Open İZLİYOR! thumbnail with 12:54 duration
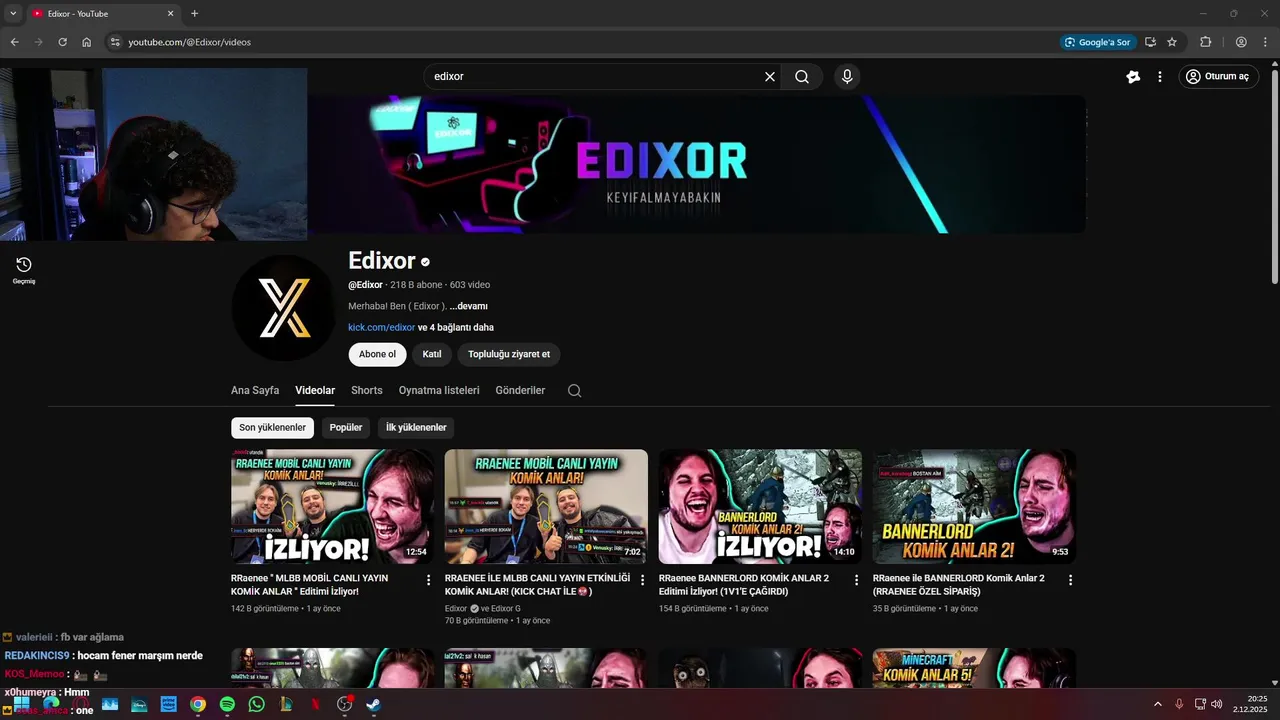 [x=332, y=506]
